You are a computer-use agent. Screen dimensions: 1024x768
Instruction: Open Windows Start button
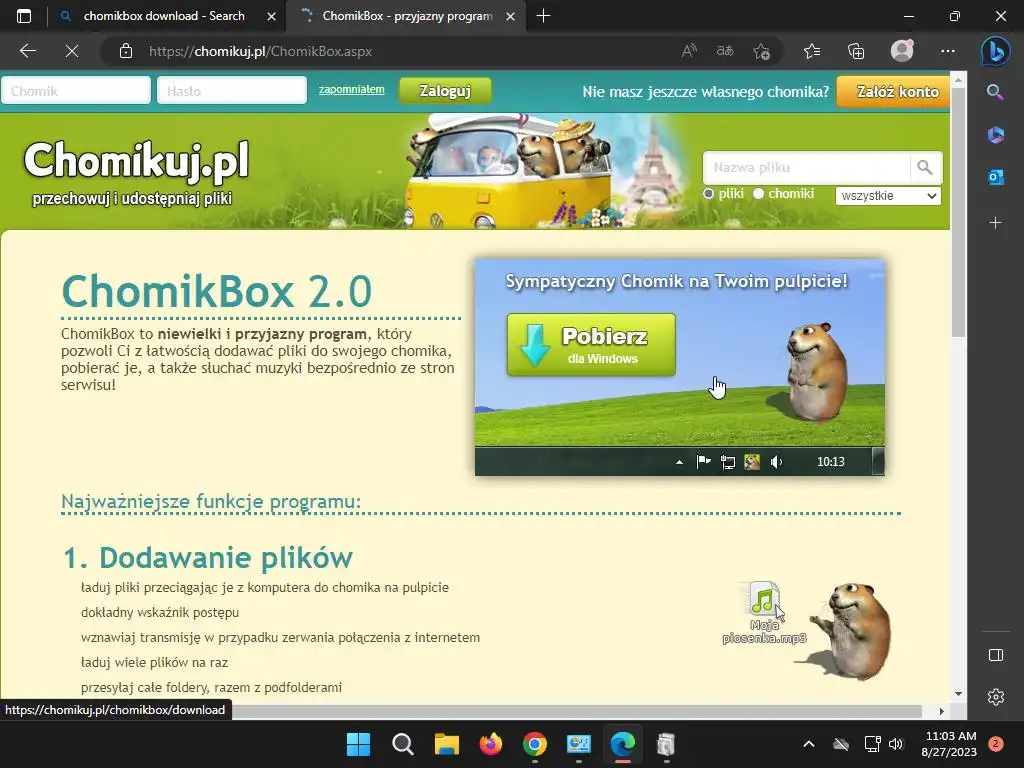[x=359, y=744]
